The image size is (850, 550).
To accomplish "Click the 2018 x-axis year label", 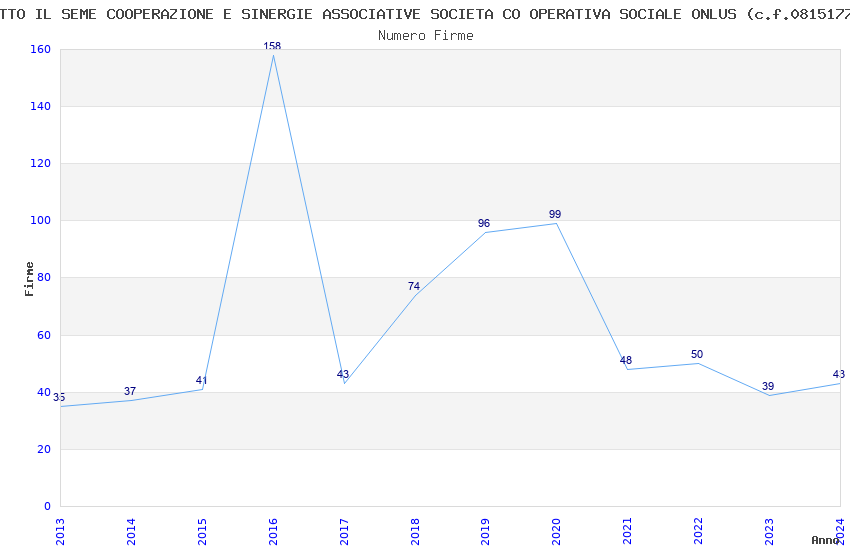I will coord(415,532).
